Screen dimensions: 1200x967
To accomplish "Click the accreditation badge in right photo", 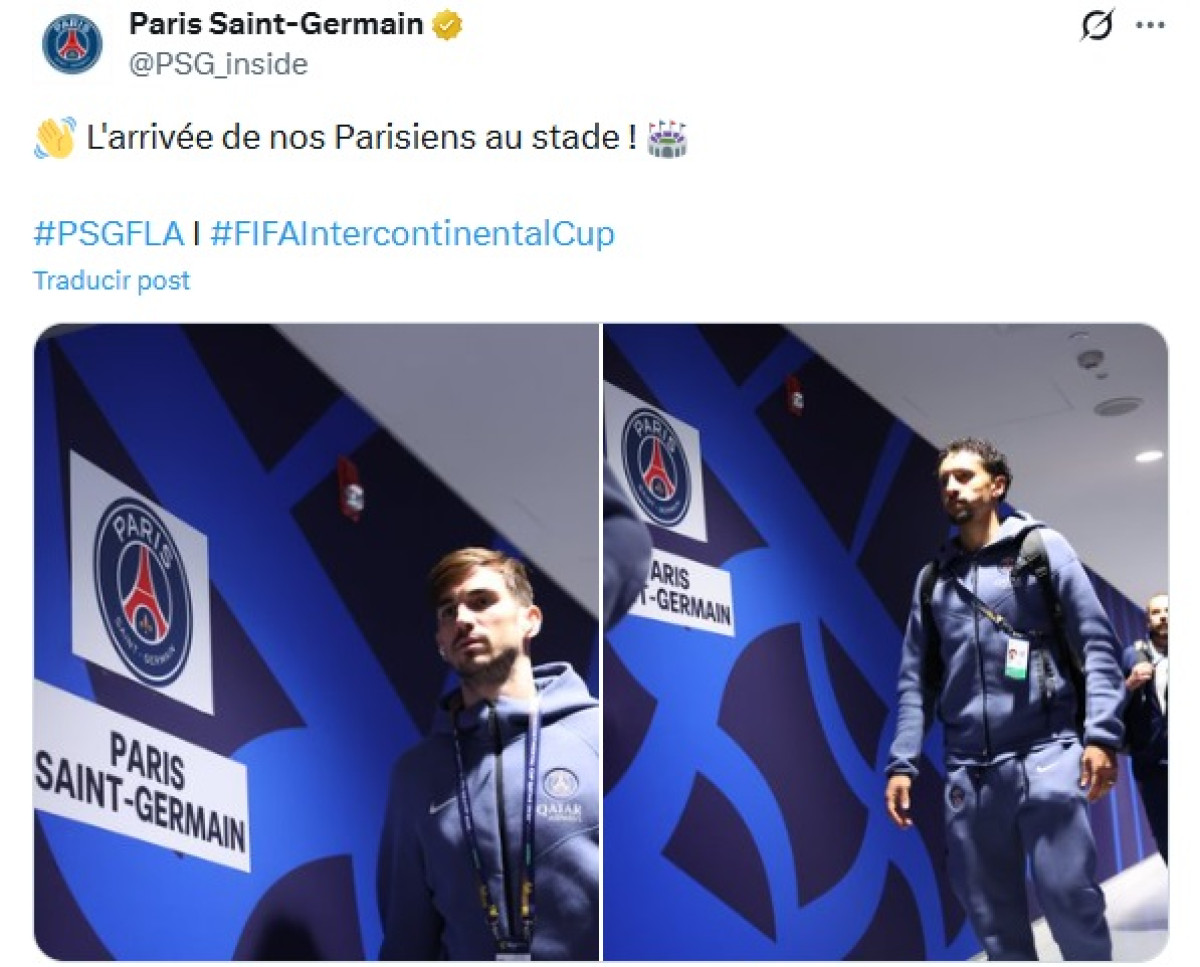I will point(1016,659).
